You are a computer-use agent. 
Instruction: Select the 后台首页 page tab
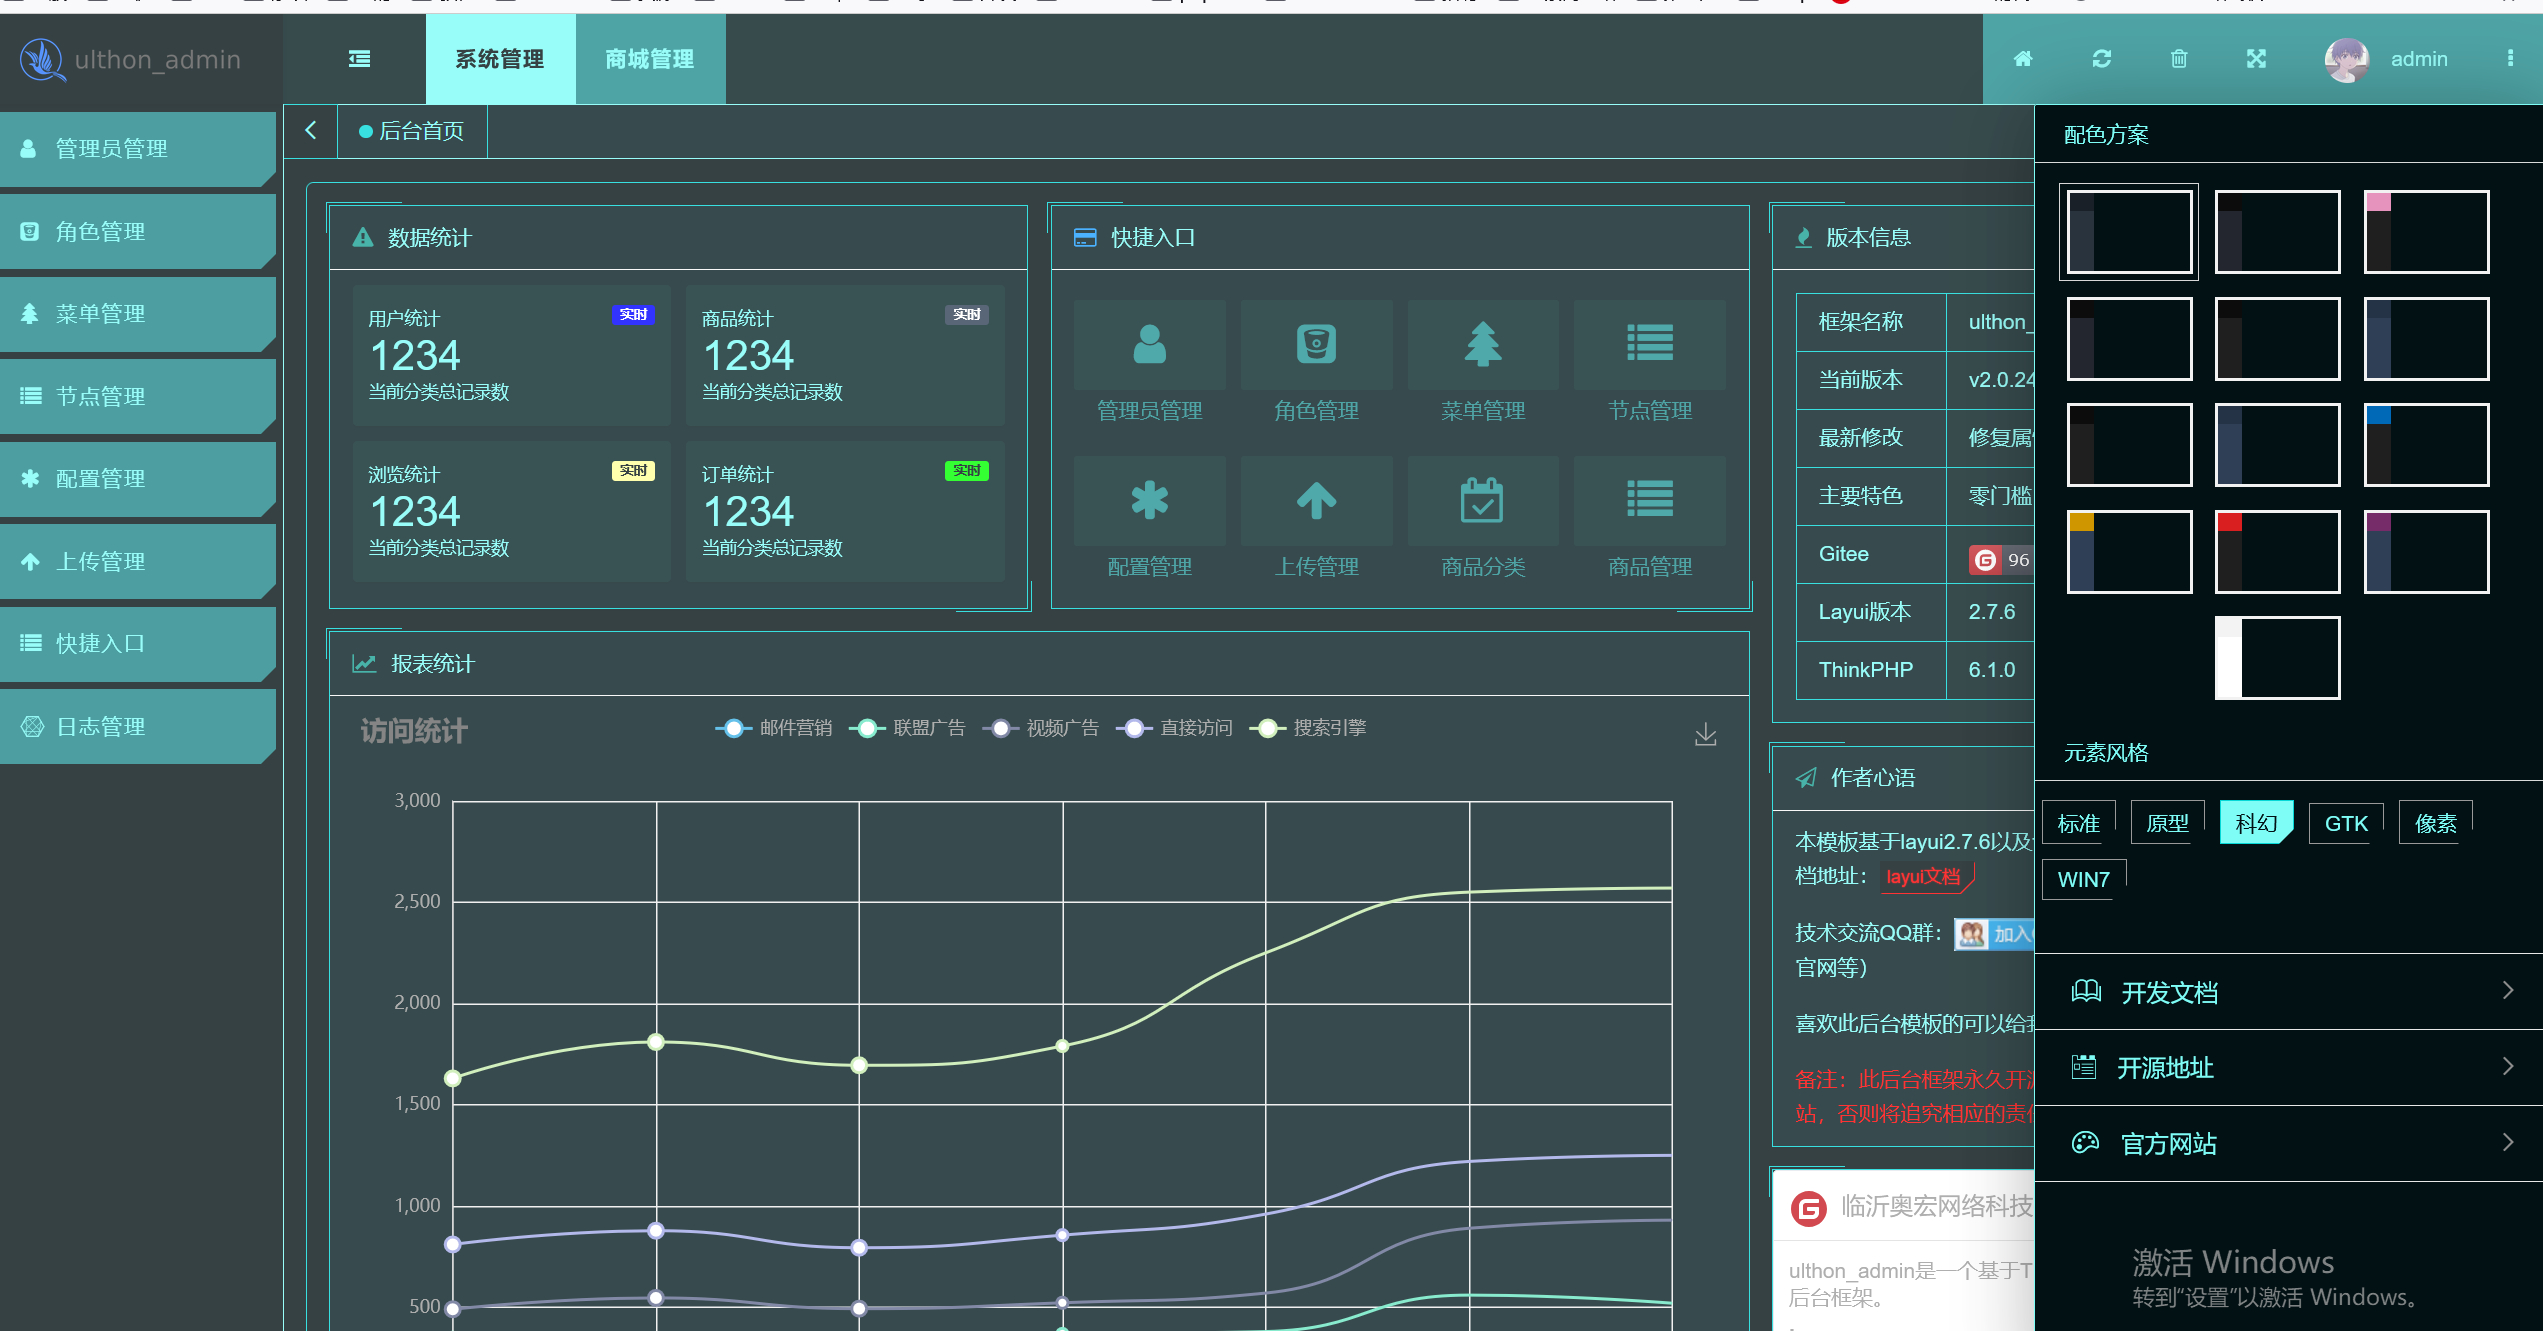point(412,131)
